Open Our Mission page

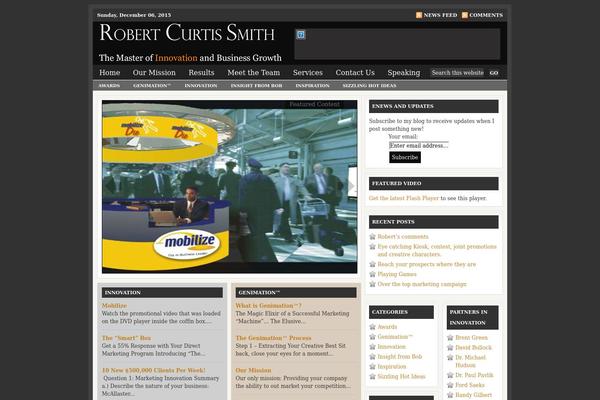(x=154, y=72)
